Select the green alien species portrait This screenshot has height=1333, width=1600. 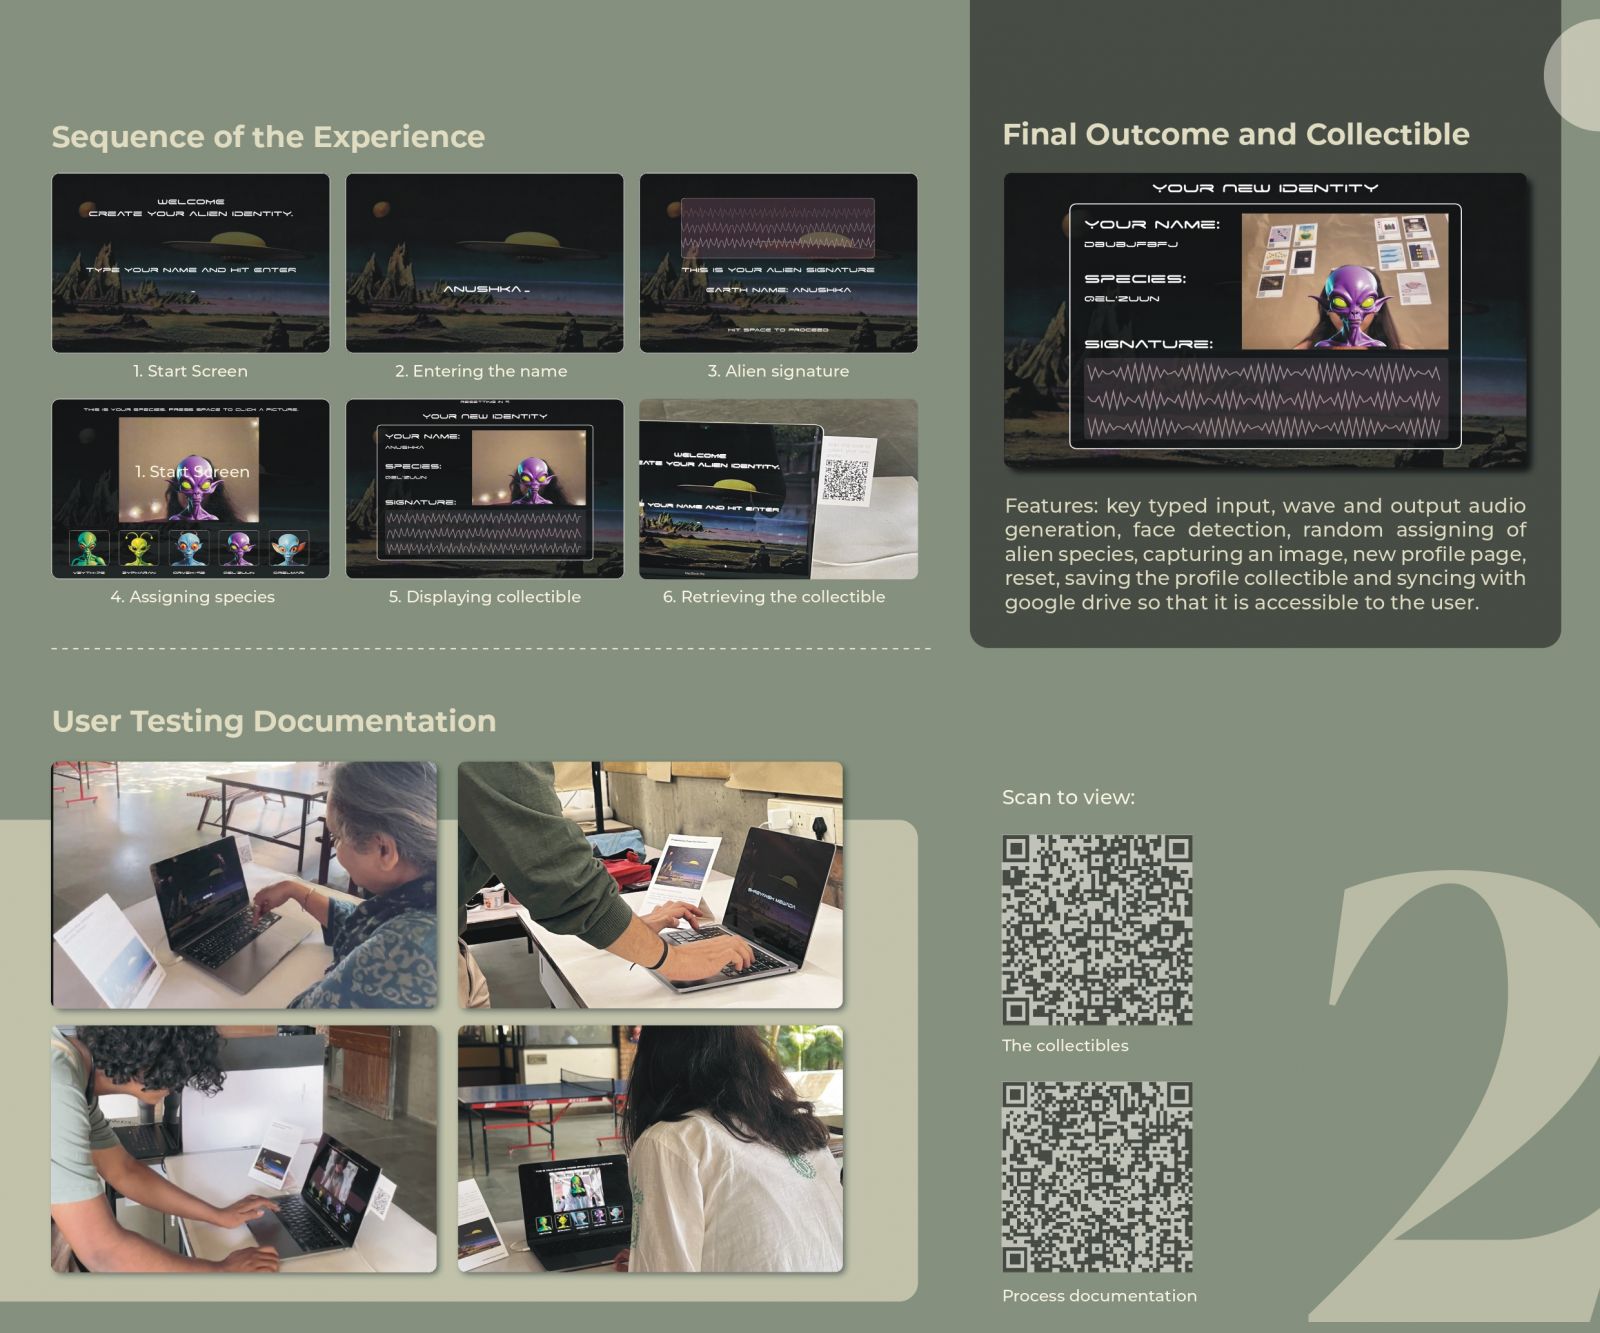[x=88, y=549]
